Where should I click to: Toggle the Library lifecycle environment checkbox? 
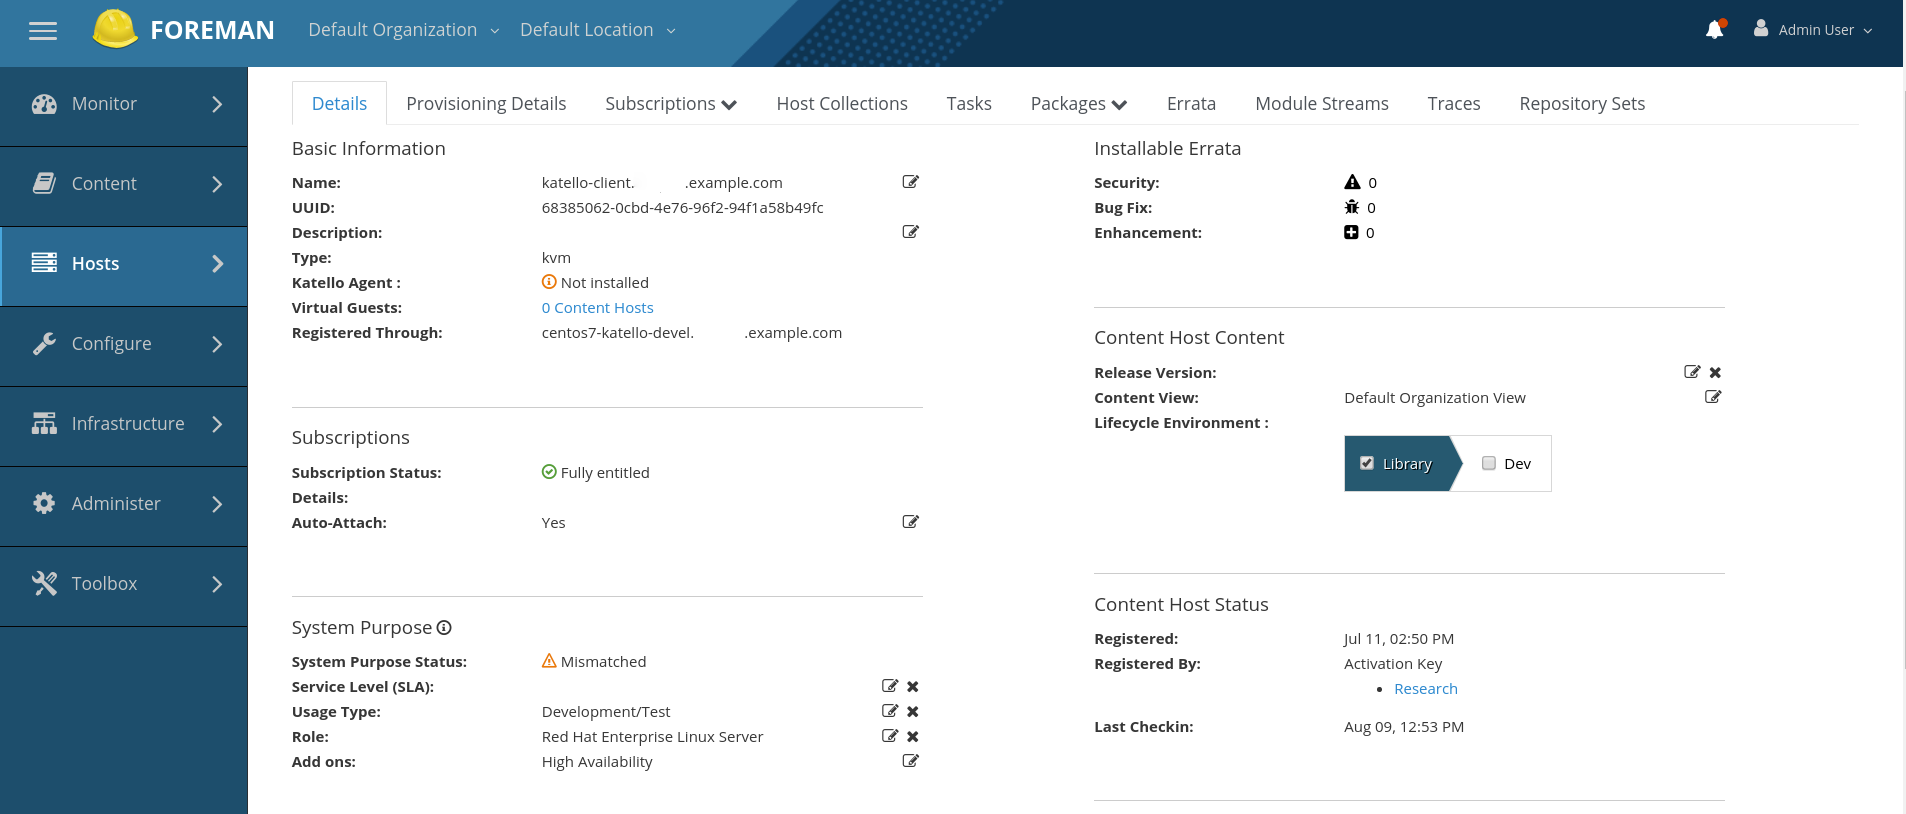(x=1367, y=463)
